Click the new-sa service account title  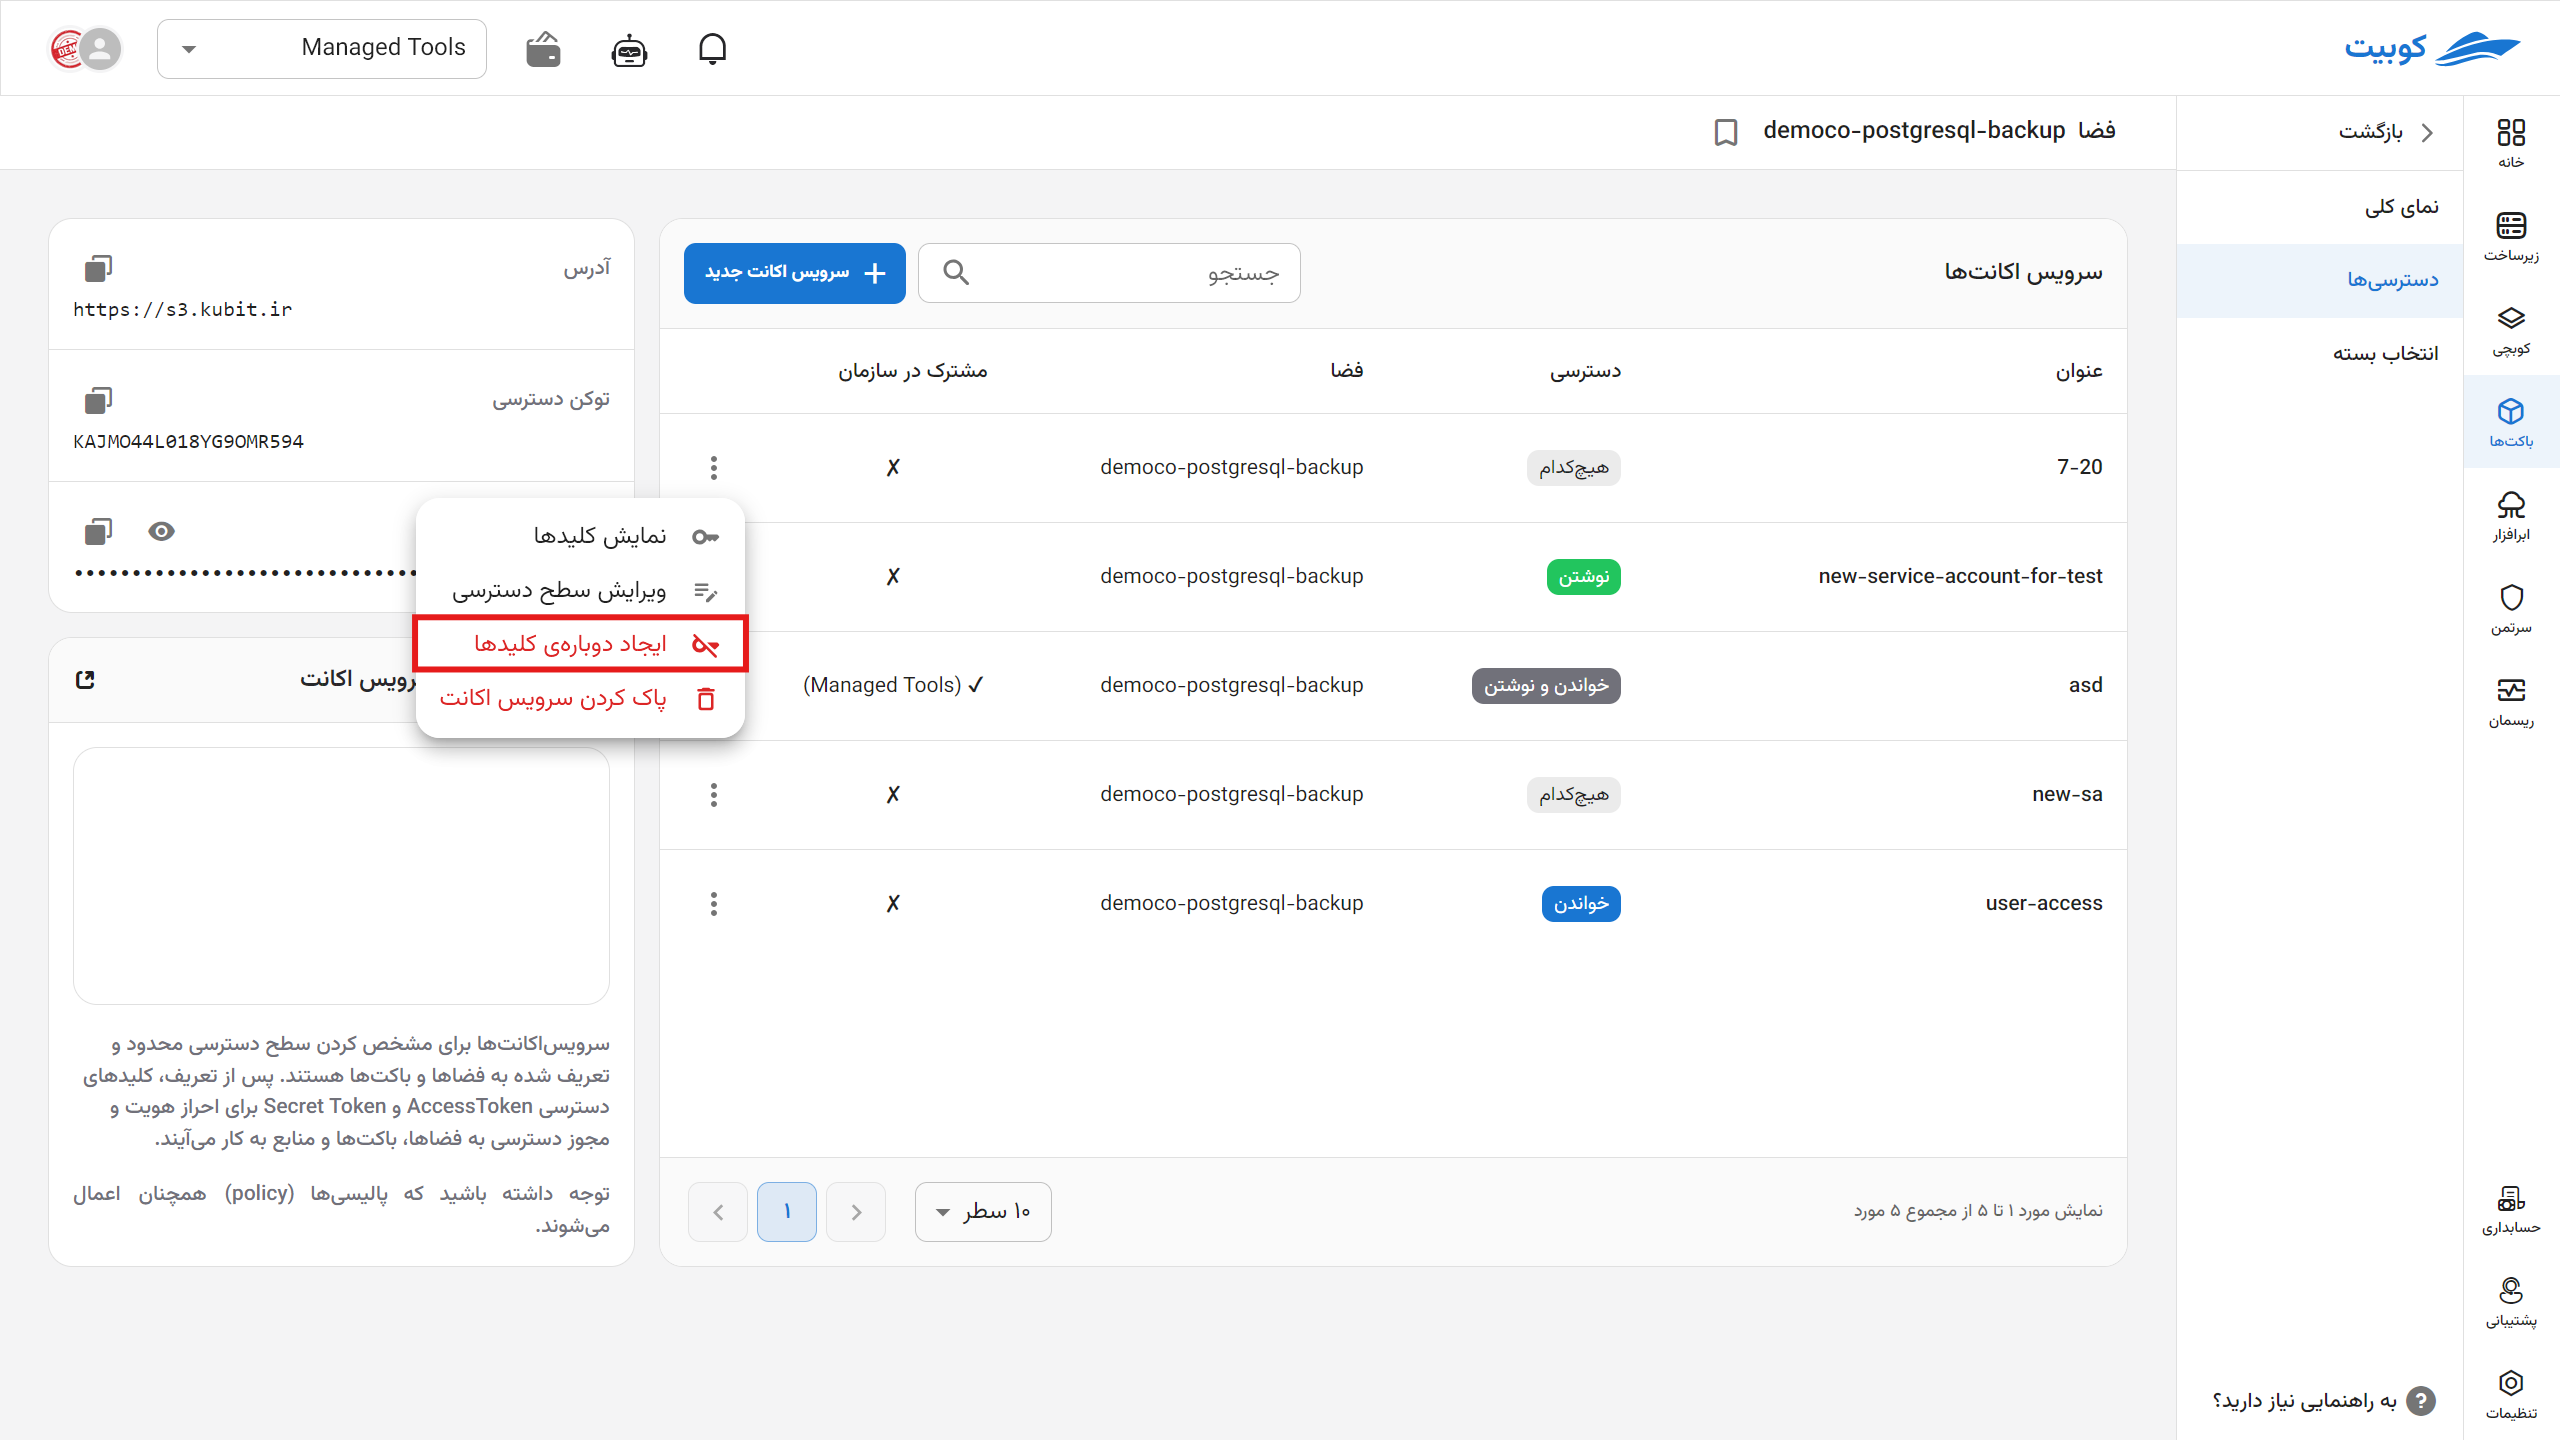pos(2067,794)
